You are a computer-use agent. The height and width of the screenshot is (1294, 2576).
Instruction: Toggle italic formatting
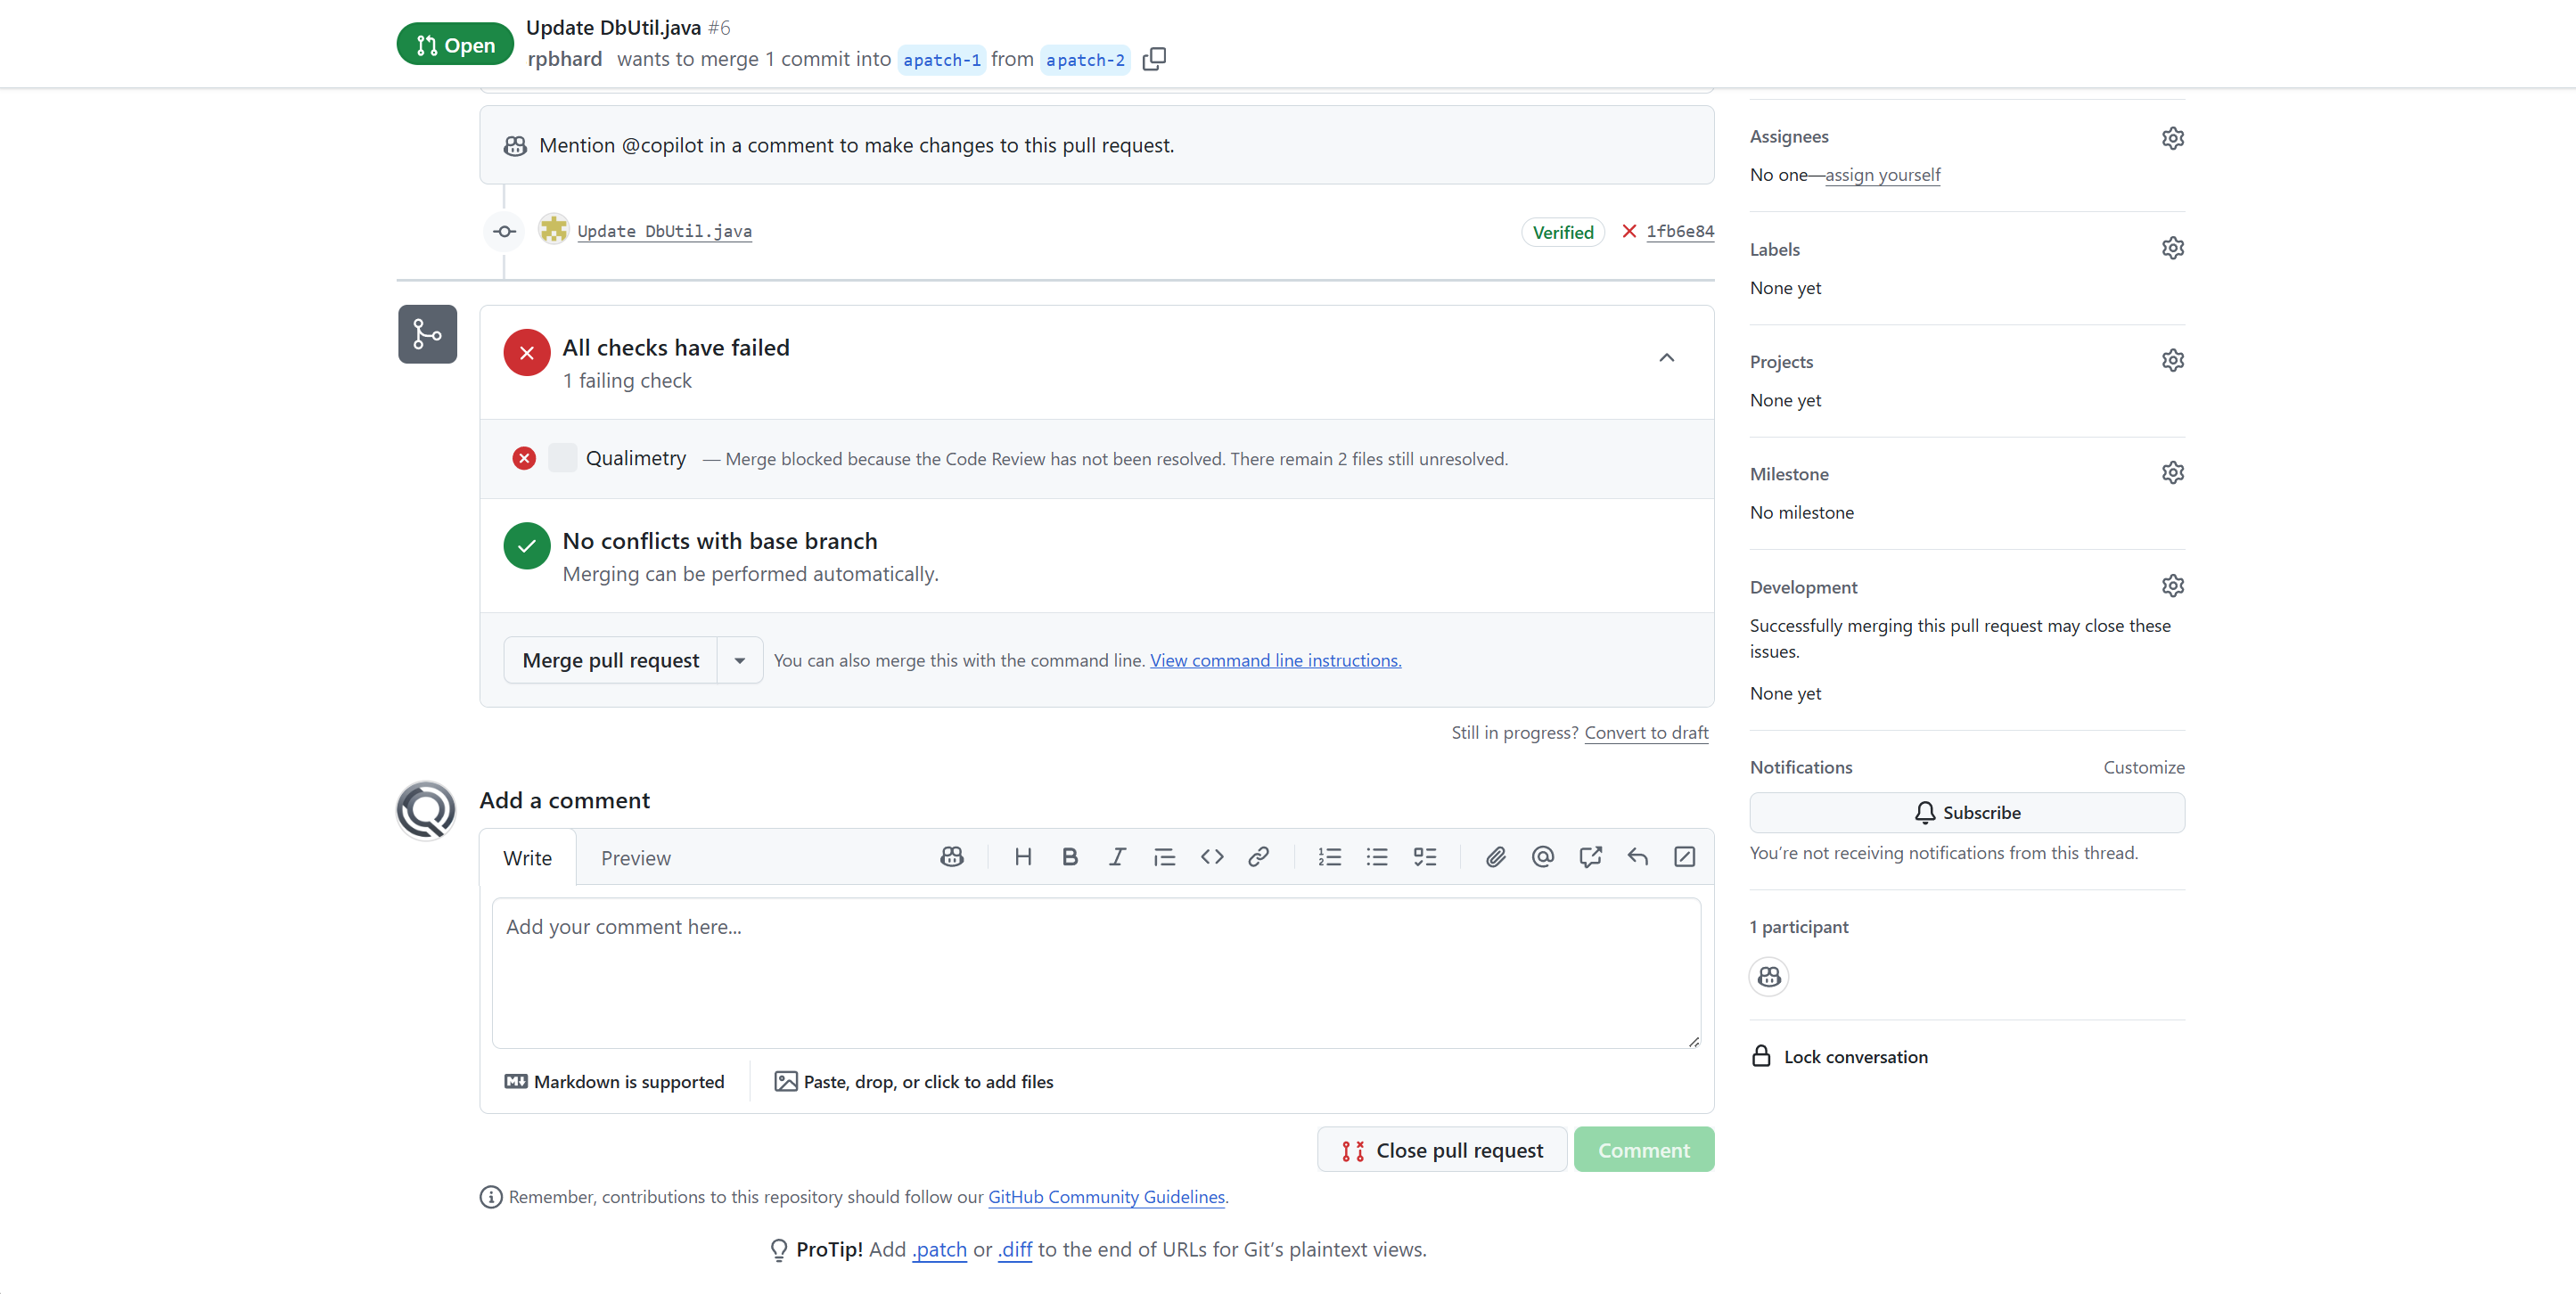click(x=1117, y=857)
